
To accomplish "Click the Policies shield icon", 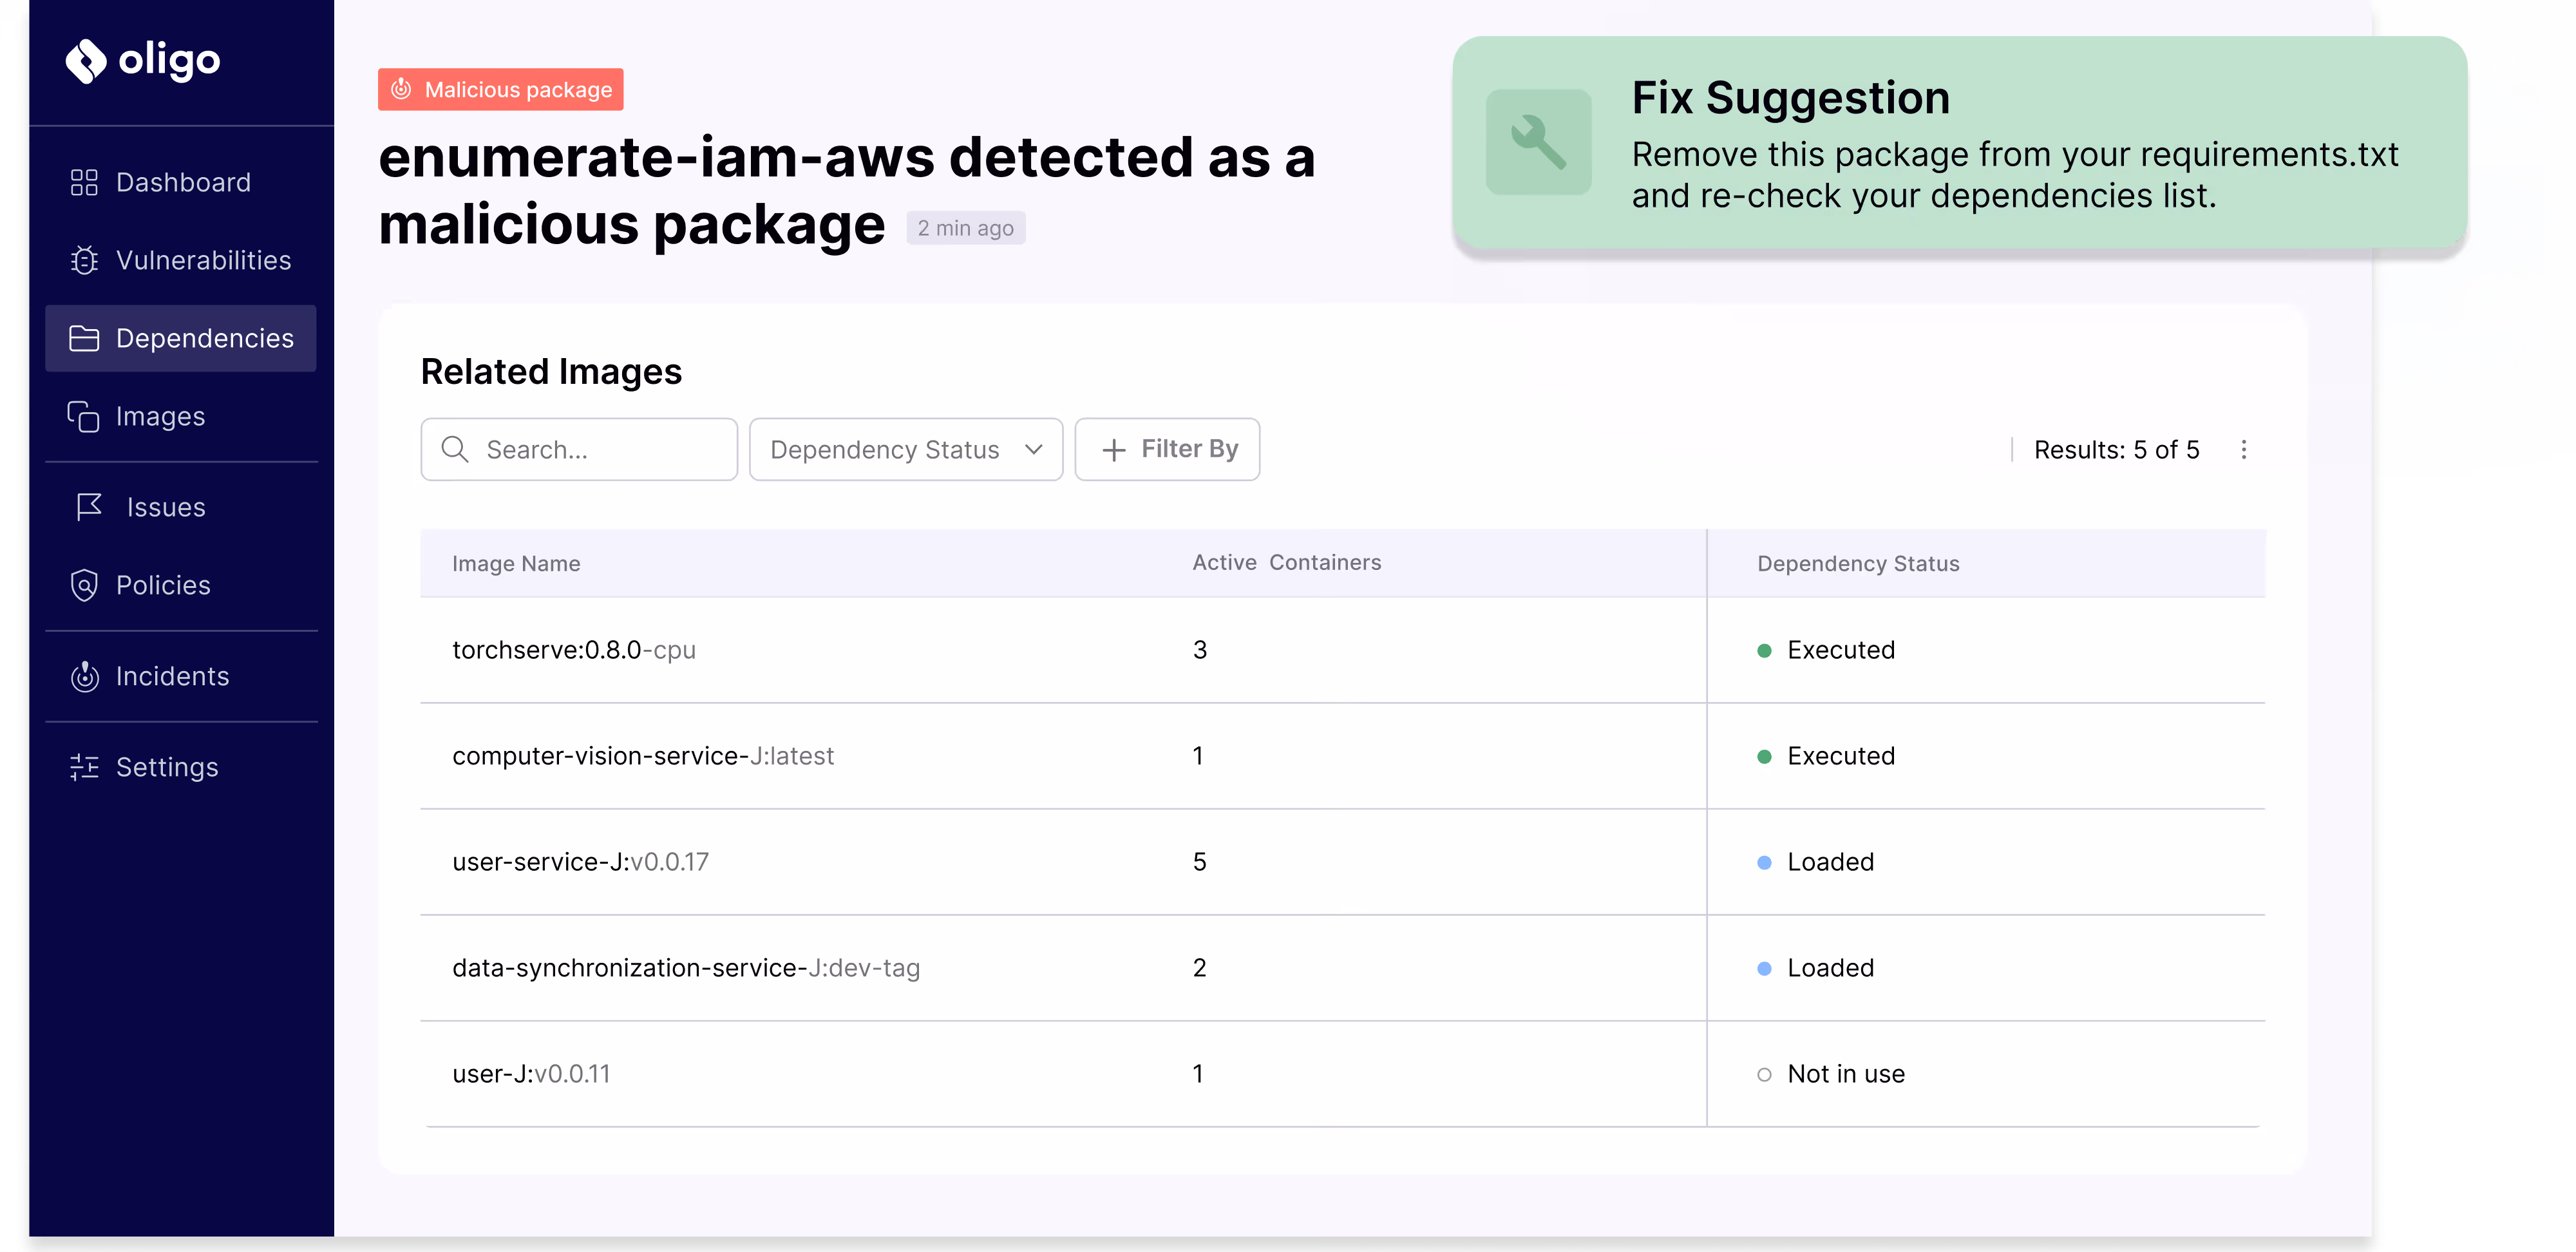I will [x=84, y=585].
